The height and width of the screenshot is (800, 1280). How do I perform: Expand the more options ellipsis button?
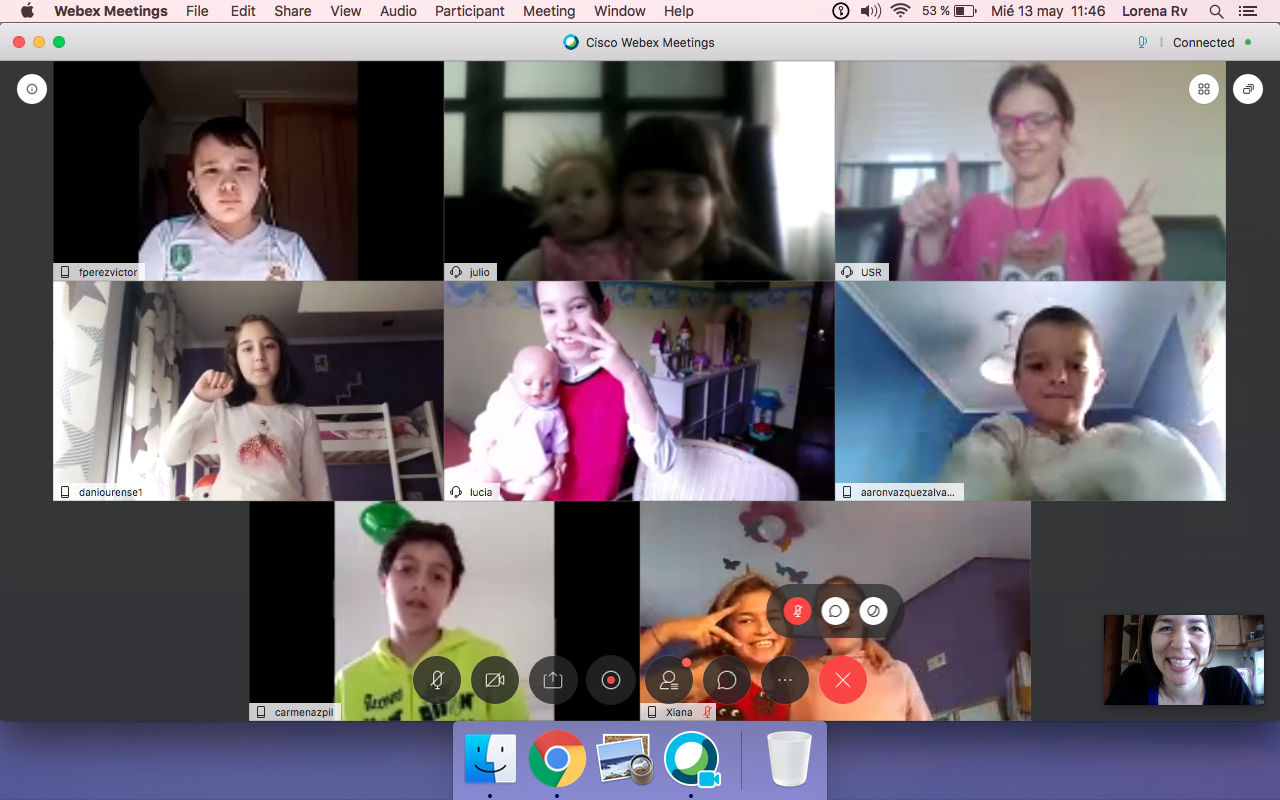click(x=785, y=680)
